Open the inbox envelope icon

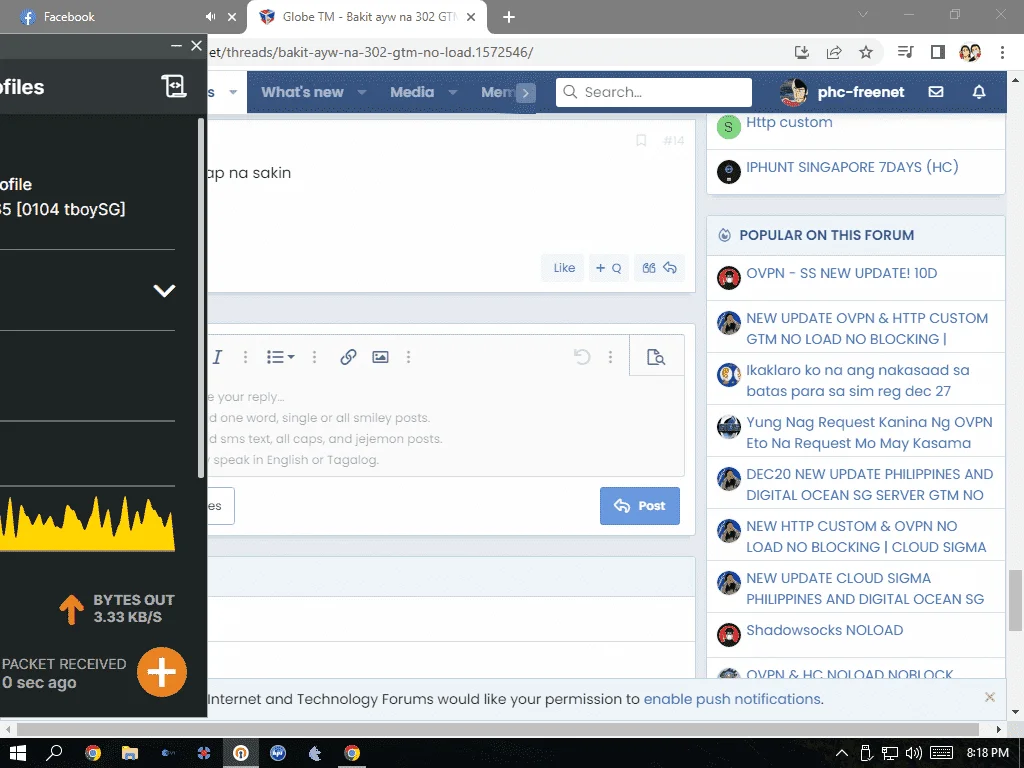tap(936, 92)
